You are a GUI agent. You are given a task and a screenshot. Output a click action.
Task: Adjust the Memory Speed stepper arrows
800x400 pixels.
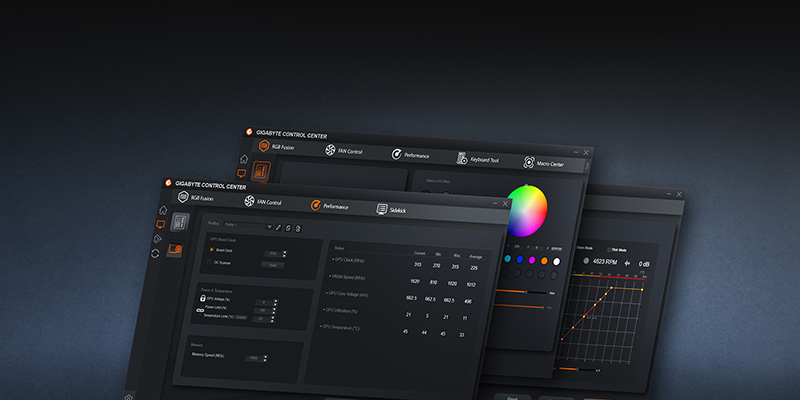click(x=265, y=358)
